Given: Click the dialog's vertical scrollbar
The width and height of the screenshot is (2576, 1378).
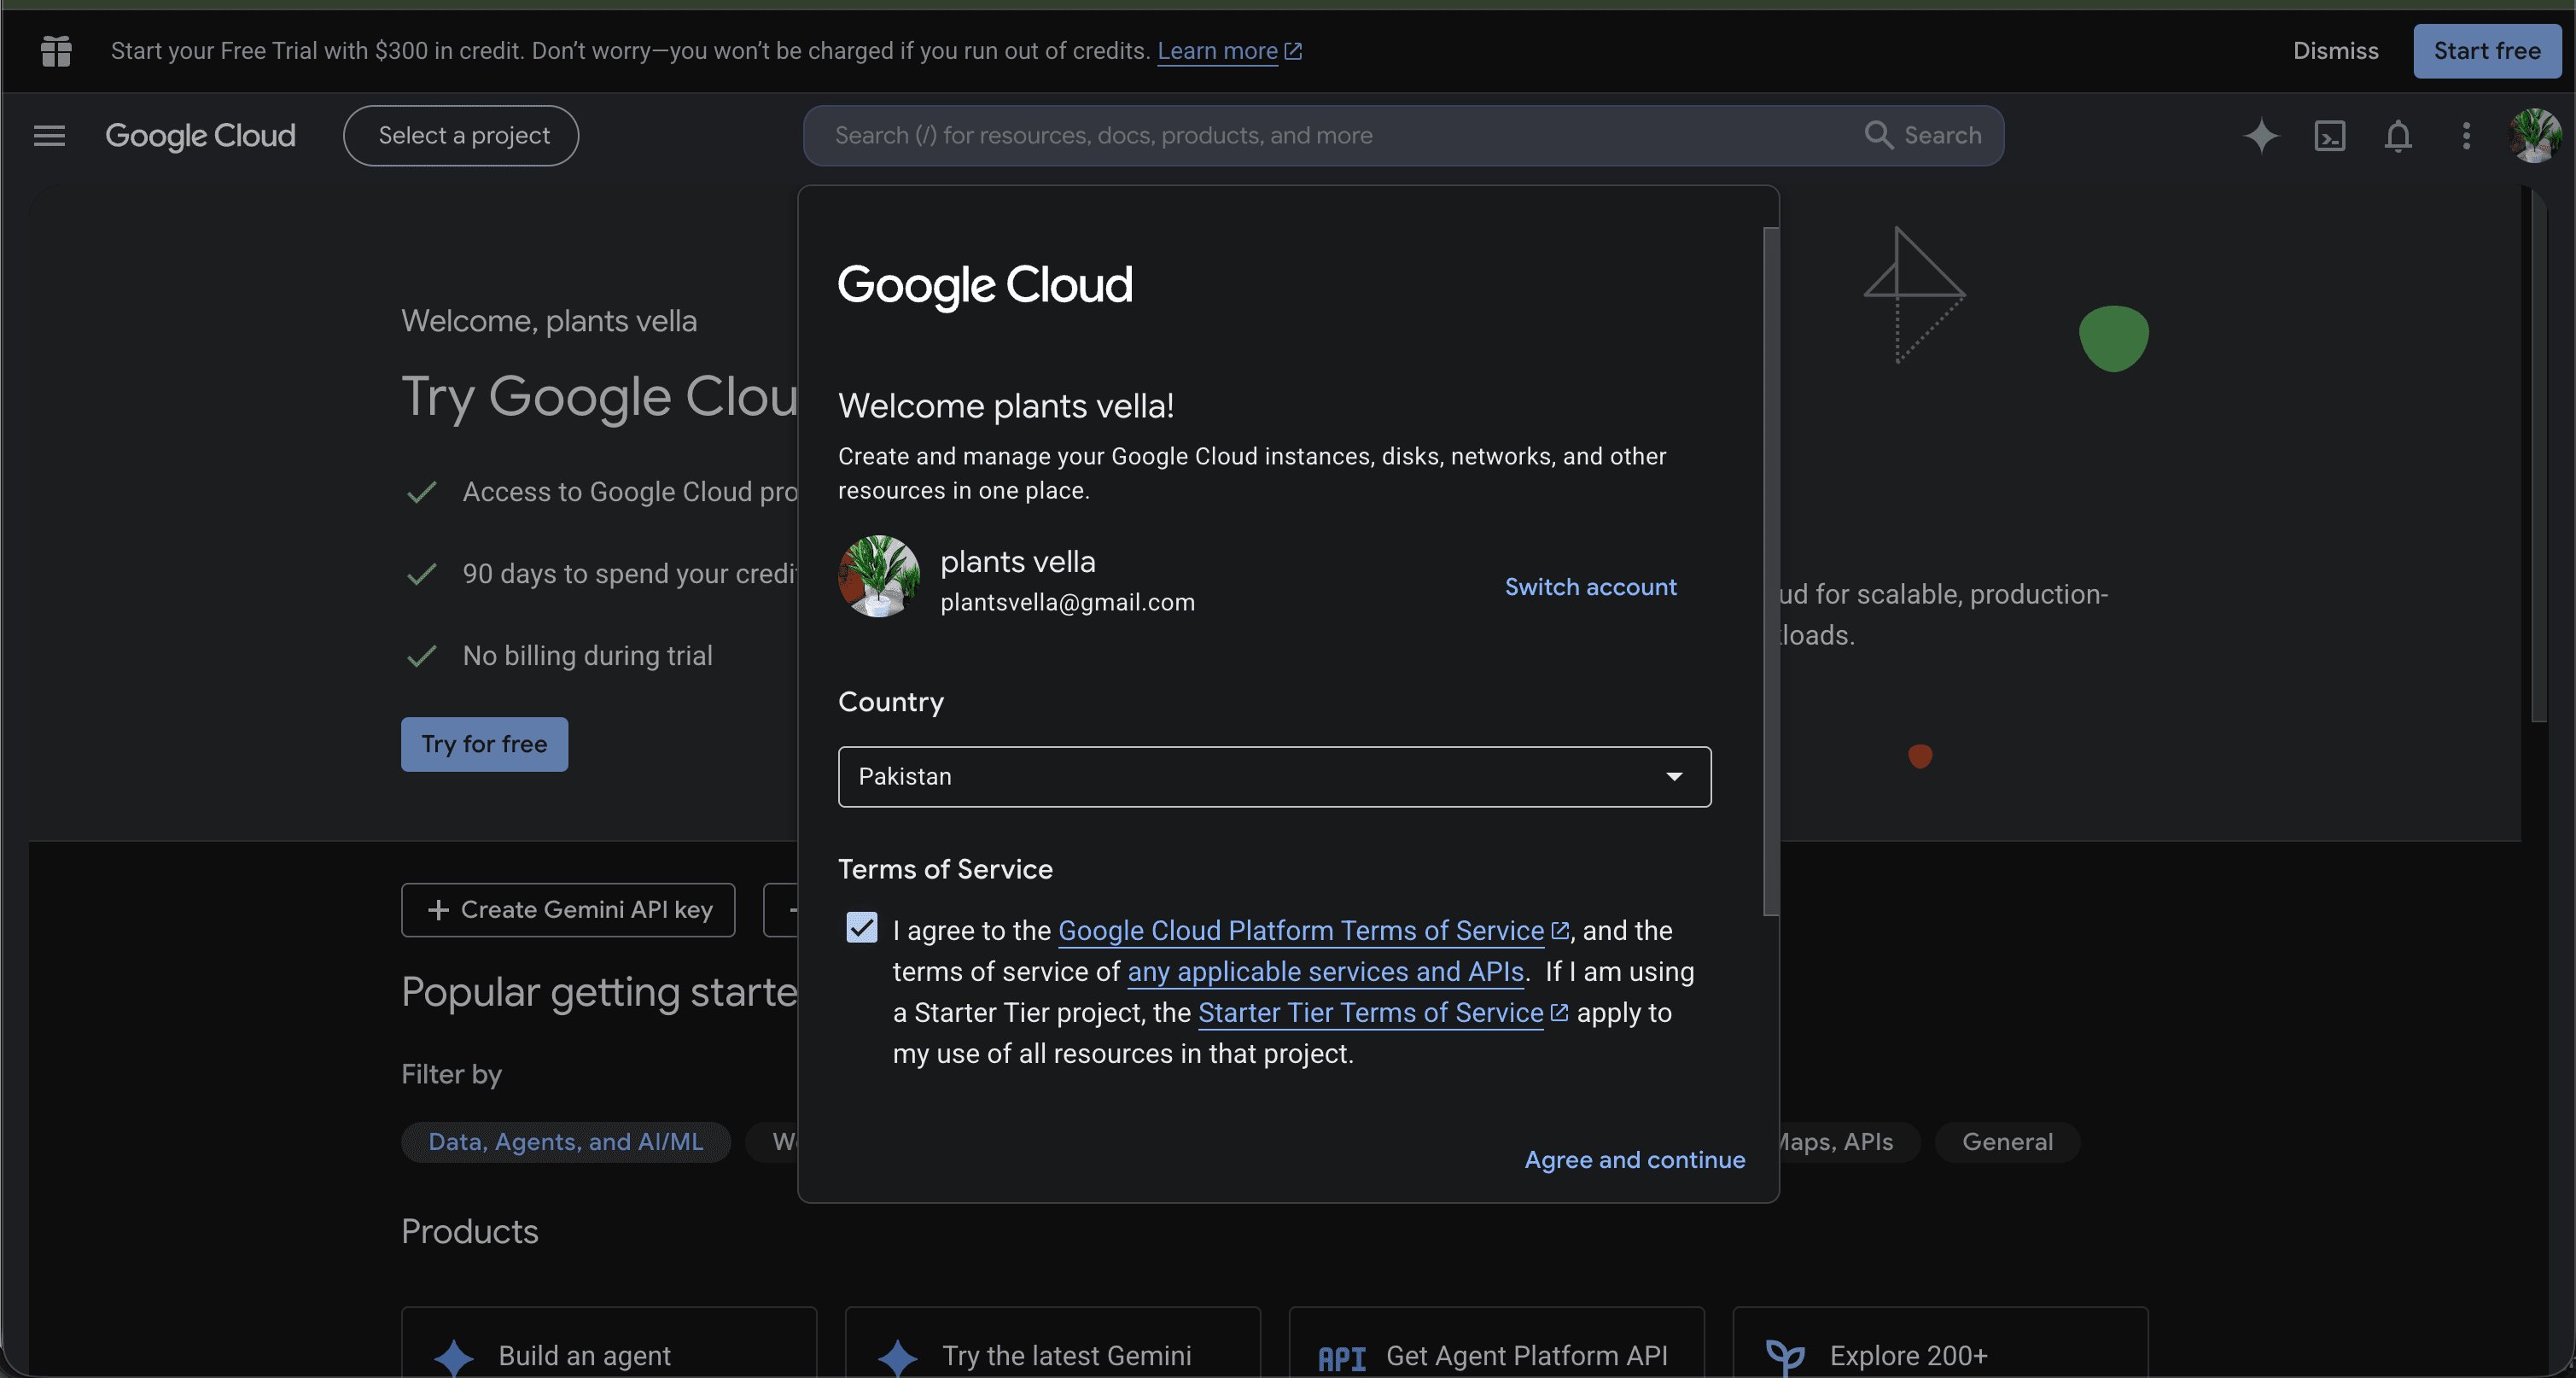Looking at the screenshot, I should 1770,570.
